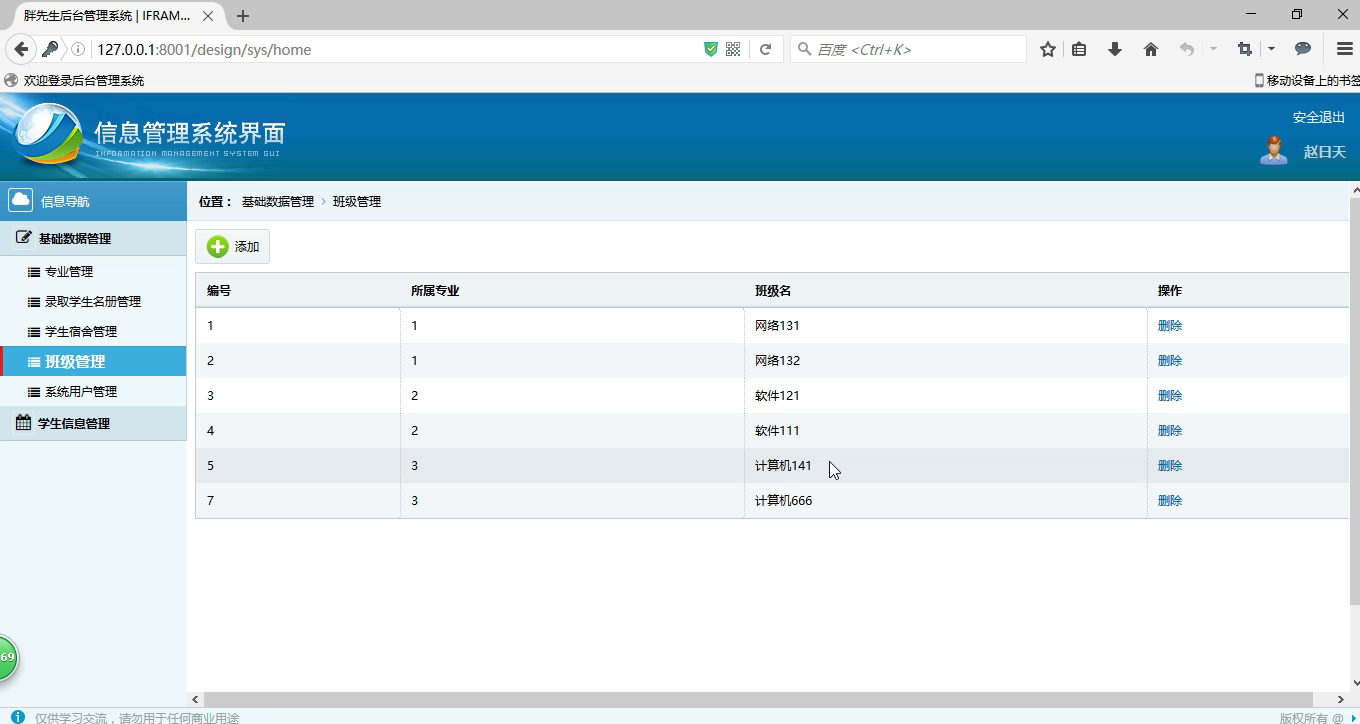Click the 编号 column header
This screenshot has width=1360, height=724.
[x=219, y=290]
